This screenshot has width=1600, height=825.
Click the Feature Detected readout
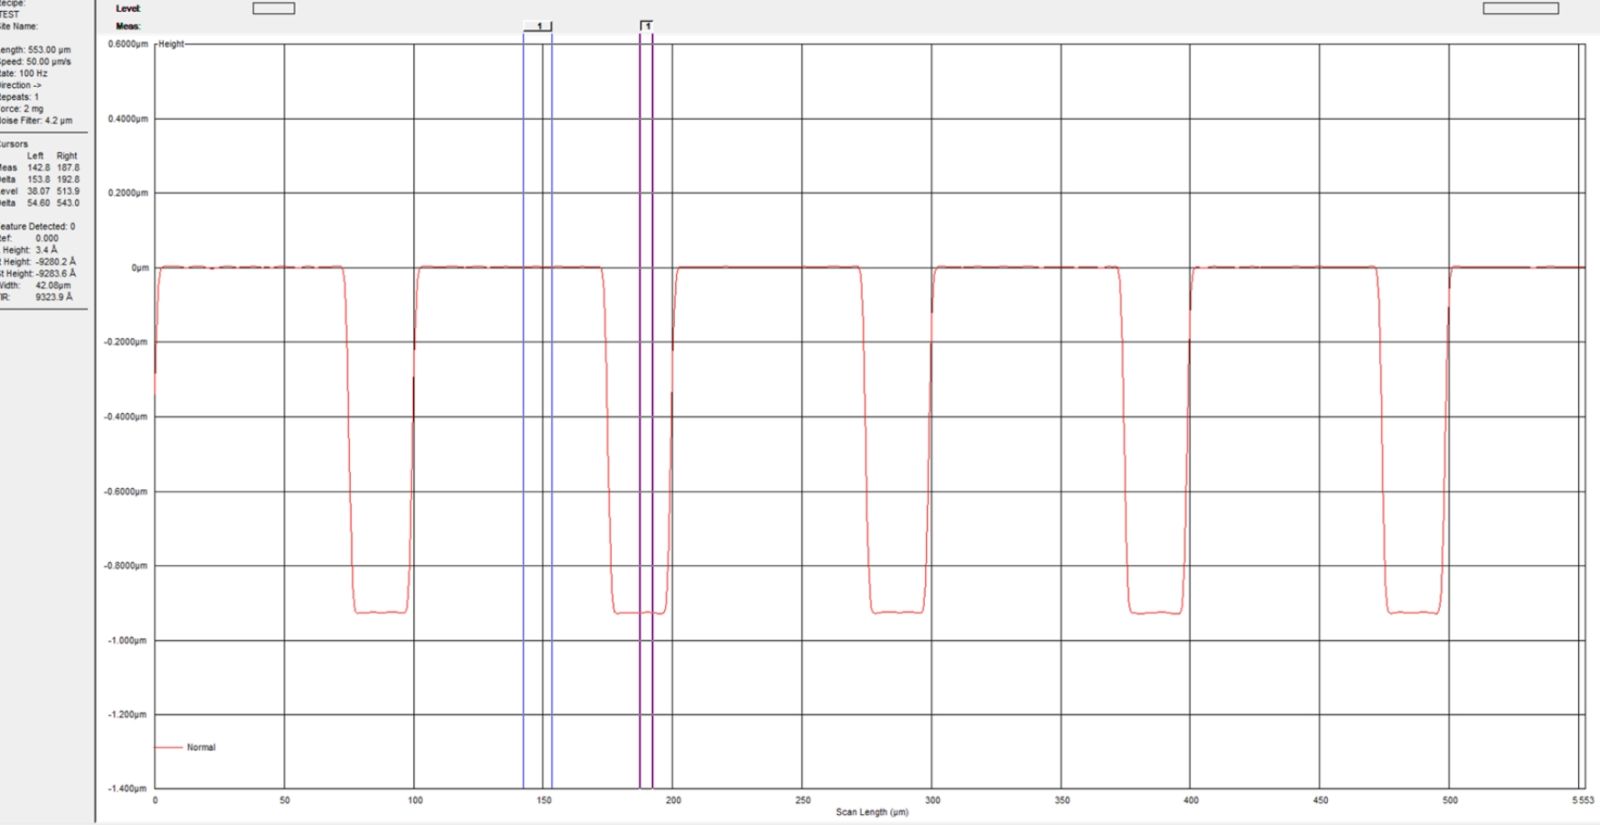[x=38, y=226]
